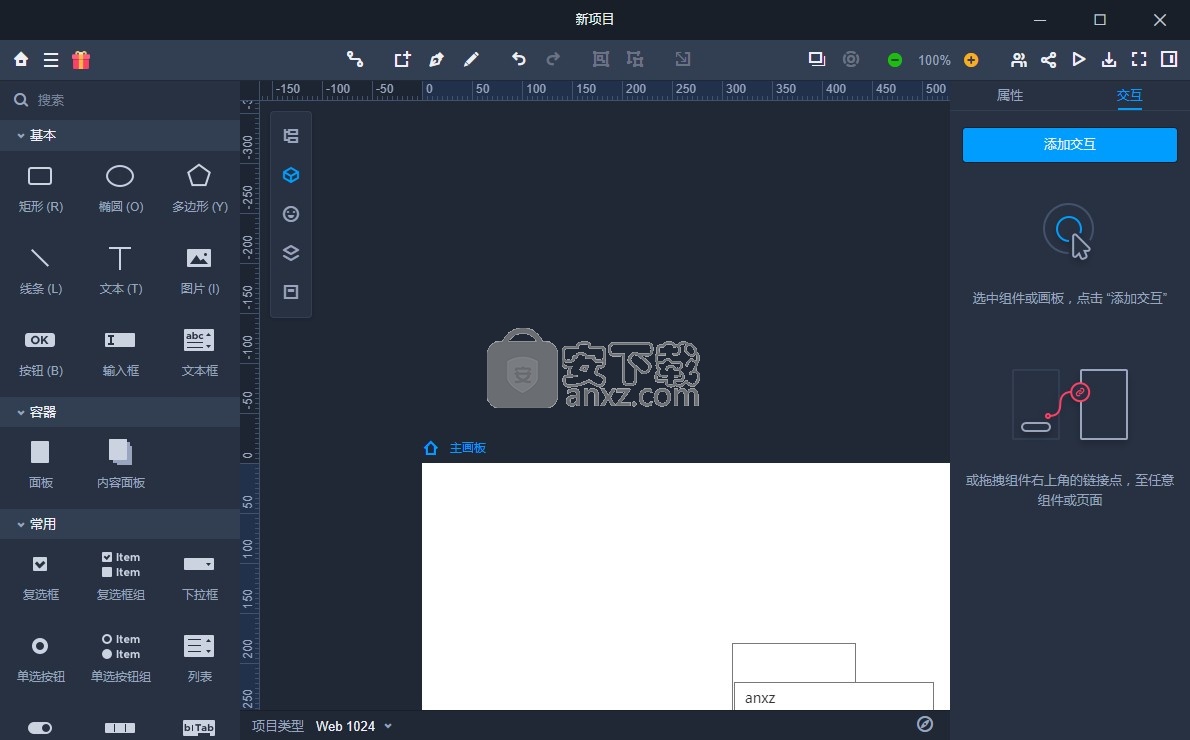Zoom in with orange plus button
Image resolution: width=1190 pixels, height=740 pixels.
click(x=971, y=60)
